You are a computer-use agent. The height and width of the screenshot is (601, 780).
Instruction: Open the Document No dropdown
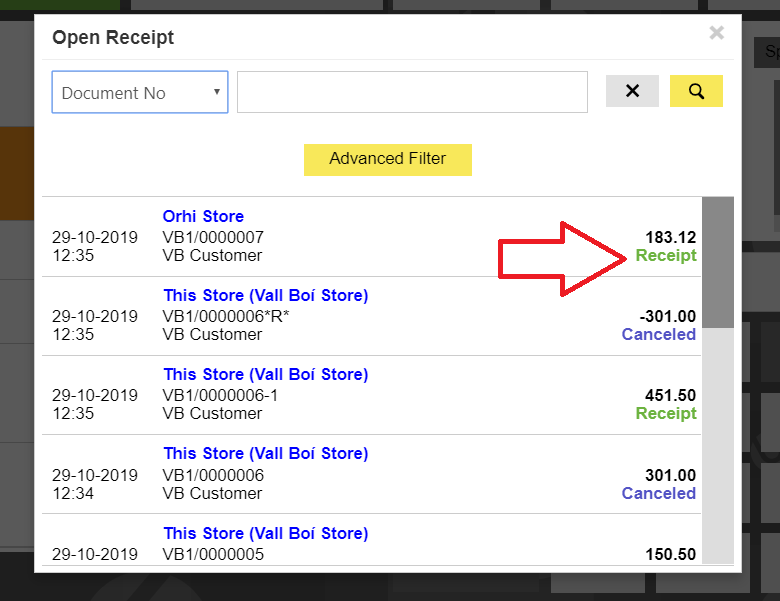pos(140,92)
